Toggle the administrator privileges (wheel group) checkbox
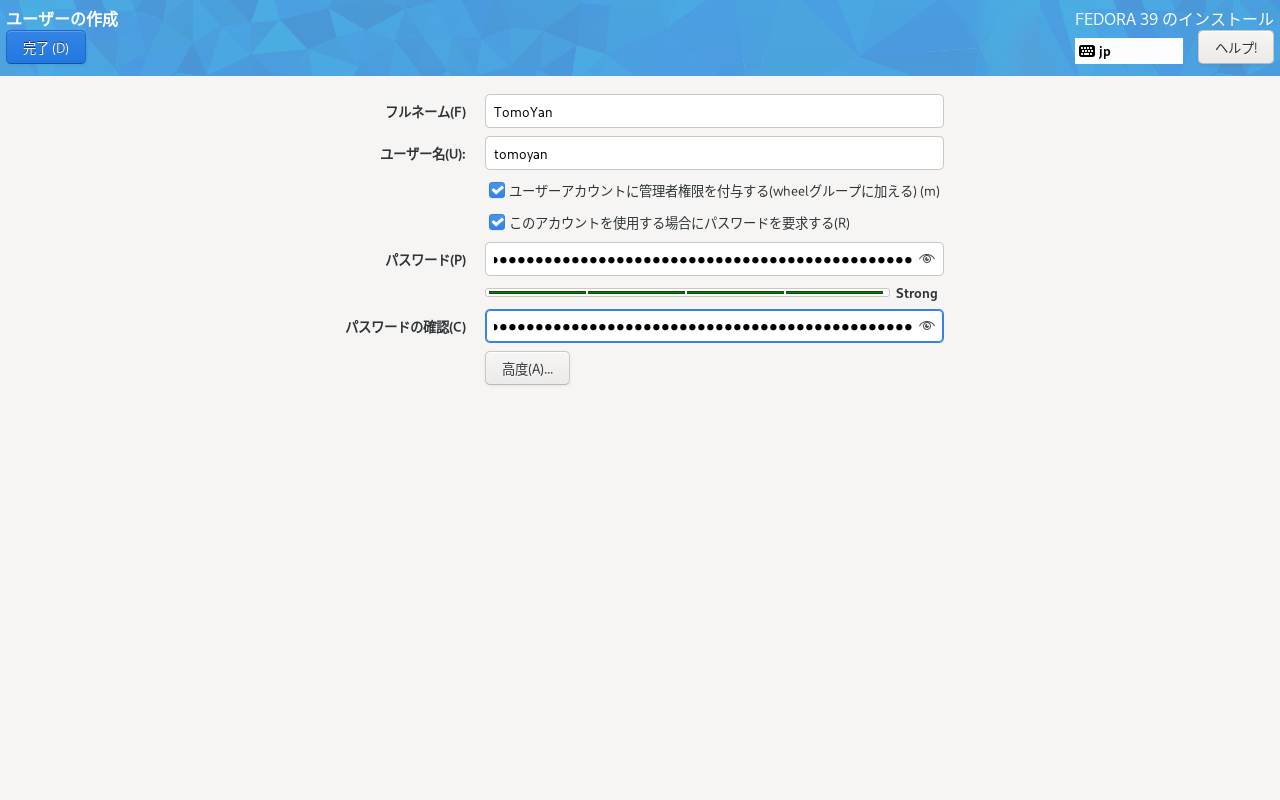The height and width of the screenshot is (800, 1280). (497, 190)
